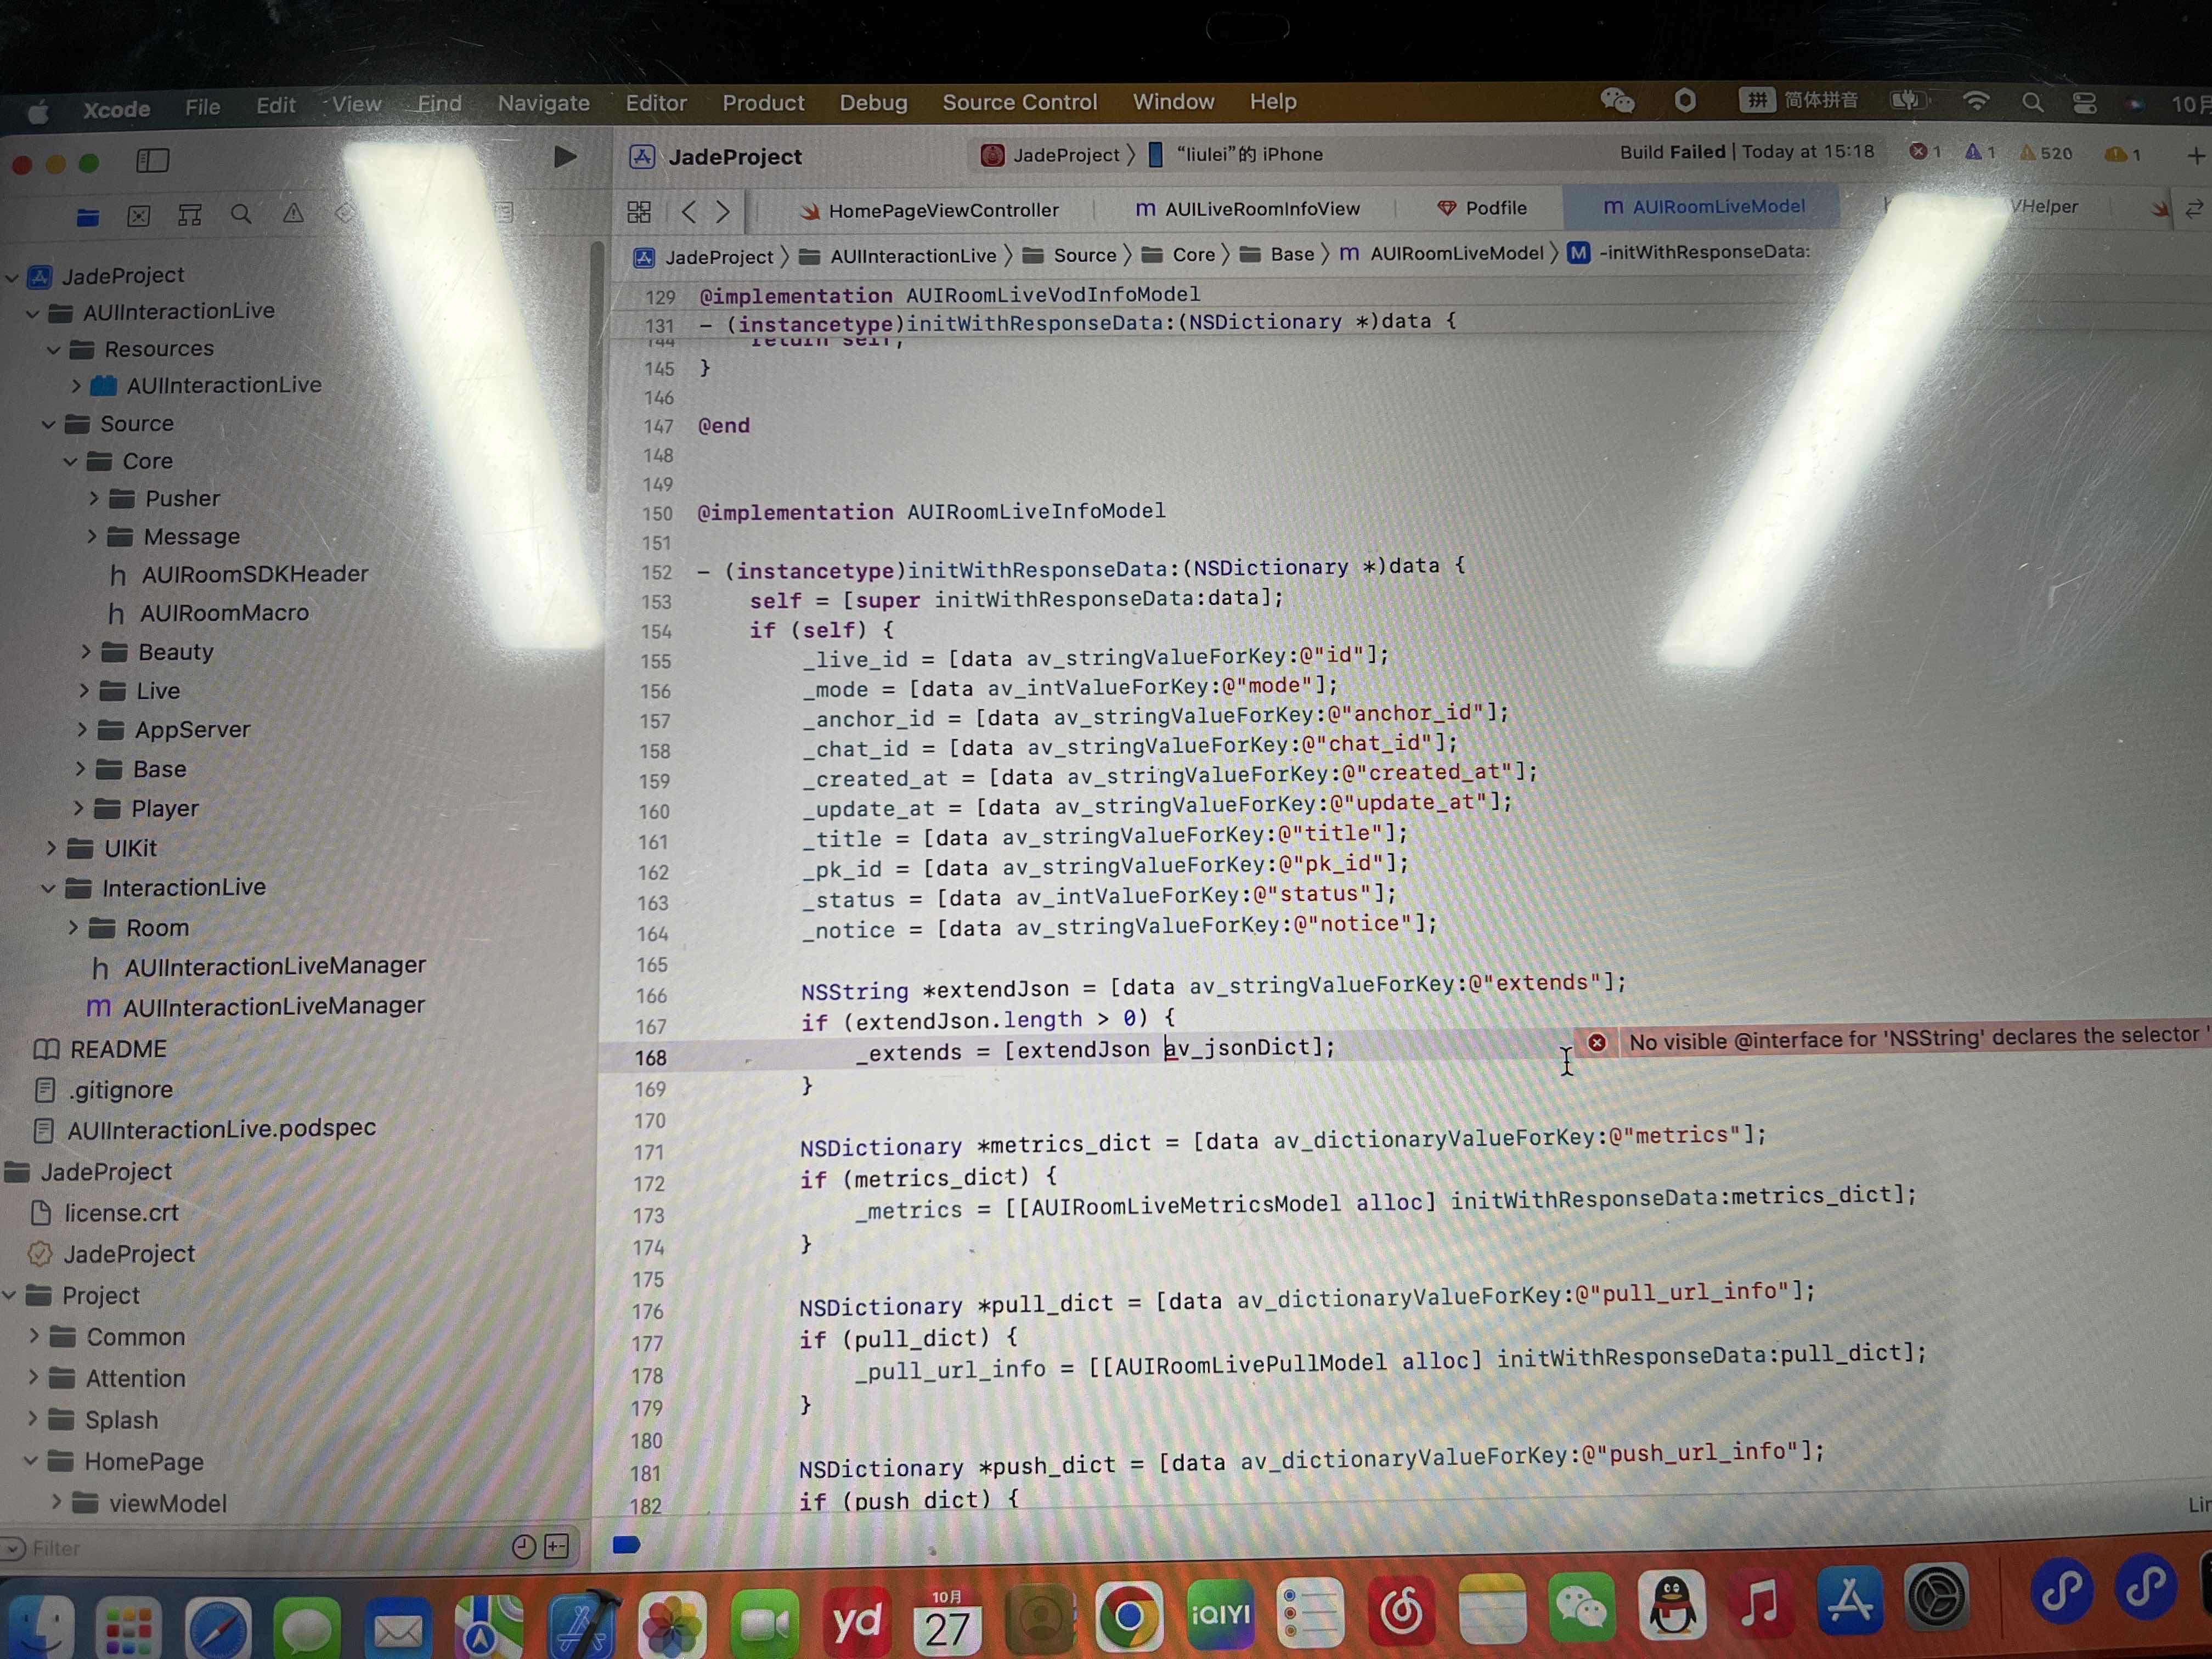Open the AUIInteractionLiveManager m file

[256, 1006]
